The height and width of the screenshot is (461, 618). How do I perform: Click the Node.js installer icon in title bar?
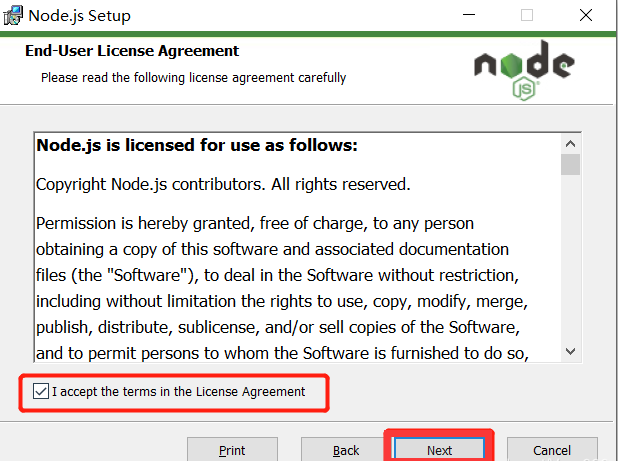pos(13,16)
